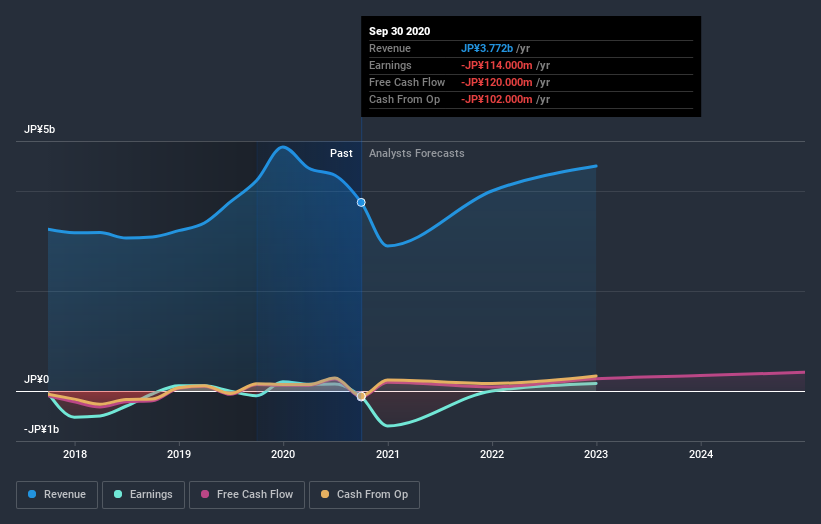Click the Analysts Forecasts label
Screen dimensions: 821x524
click(417, 153)
